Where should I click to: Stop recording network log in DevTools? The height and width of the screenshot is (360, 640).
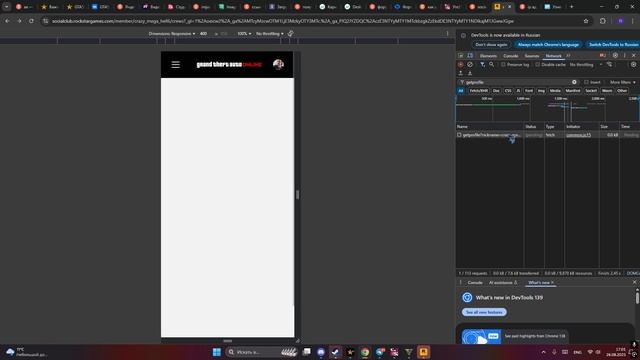tap(461, 64)
